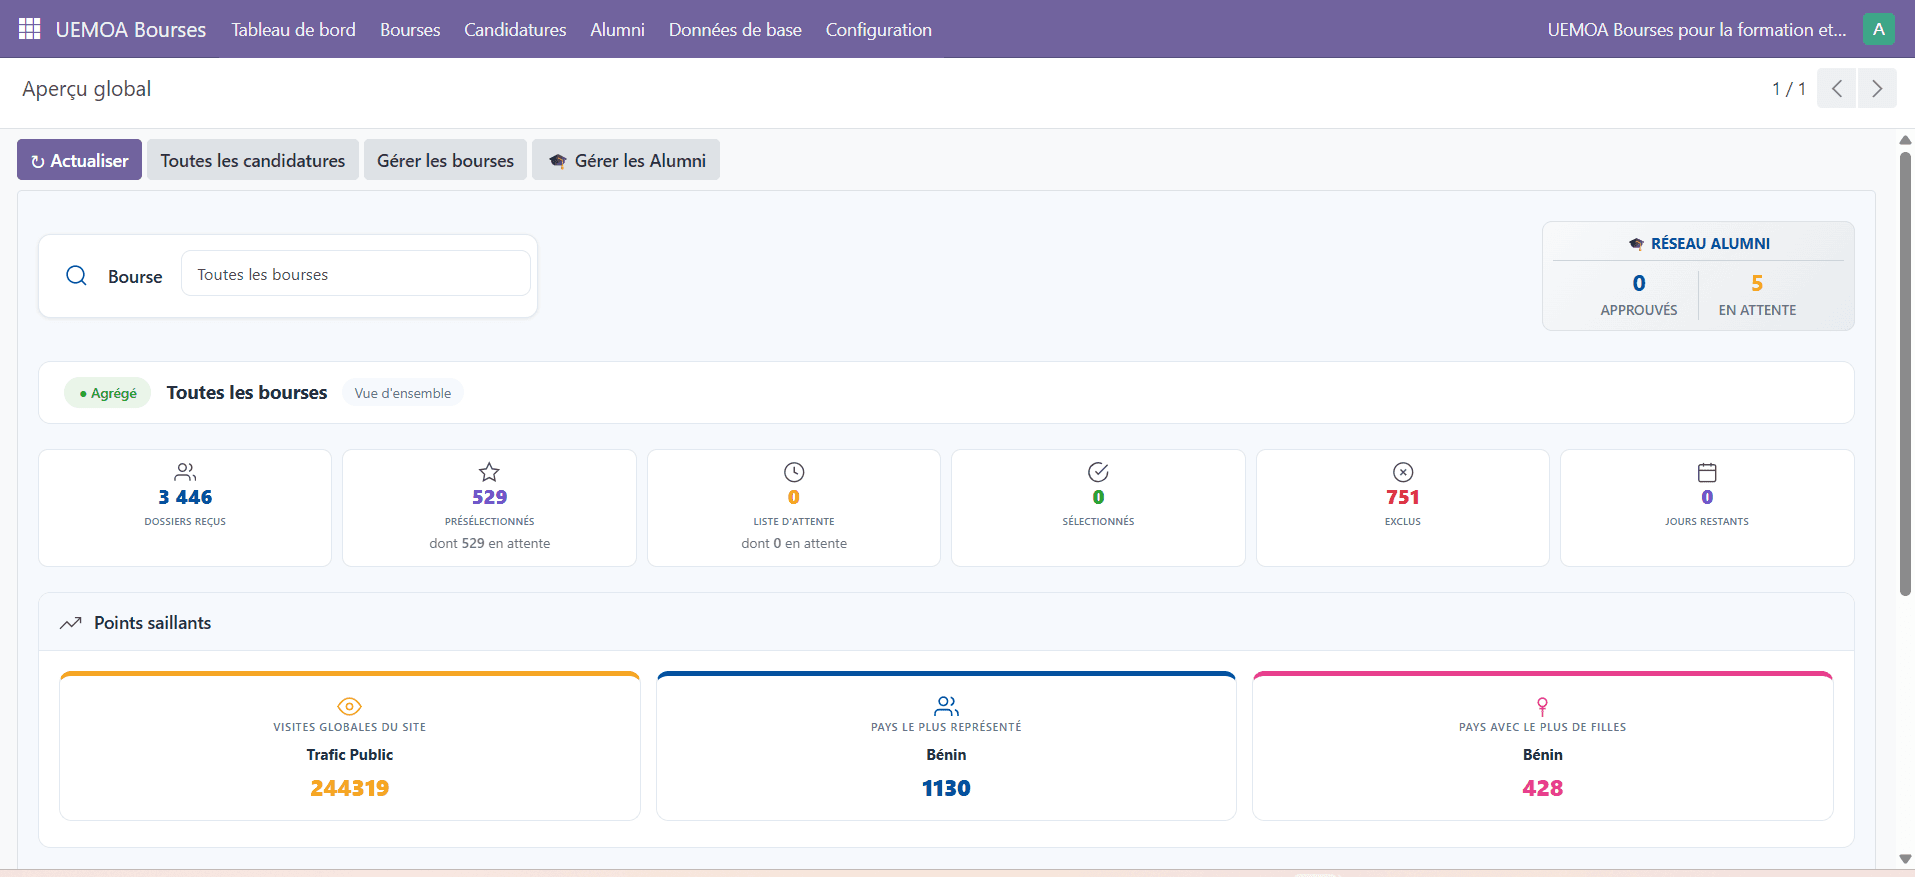This screenshot has height=877, width=1915.
Task: Open the Candidatures menu
Action: coord(515,30)
